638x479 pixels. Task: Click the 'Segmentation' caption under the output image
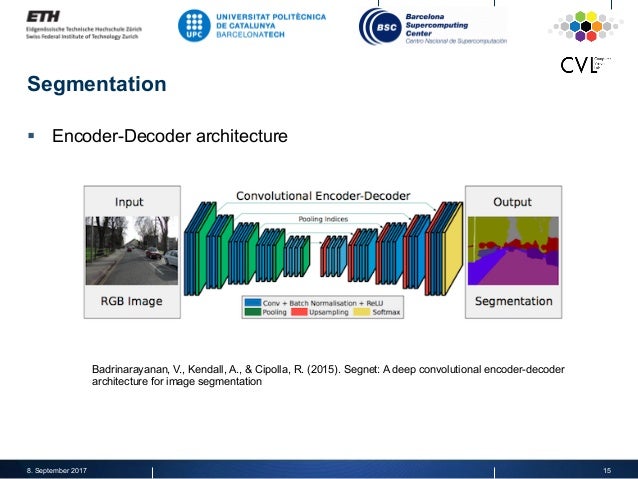[x=513, y=301]
